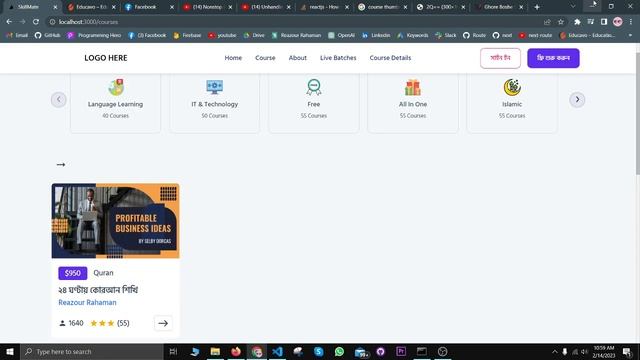The width and height of the screenshot is (640, 360).
Task: Click the LOGO HERE site logo
Action: (x=106, y=58)
